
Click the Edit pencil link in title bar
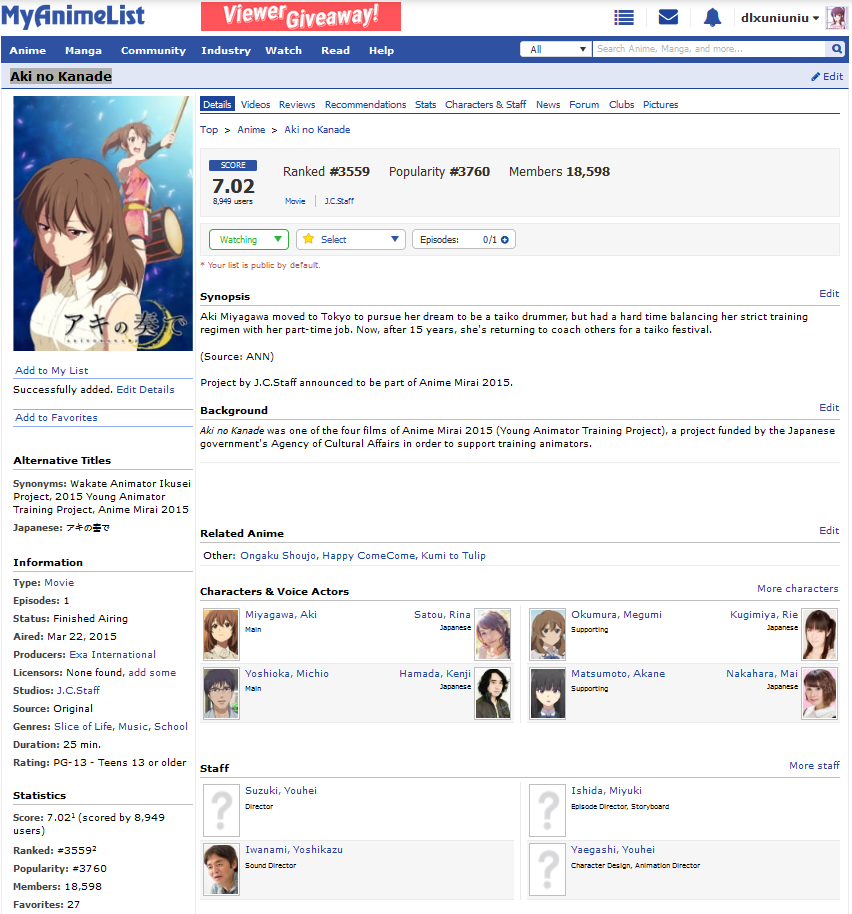(827, 76)
